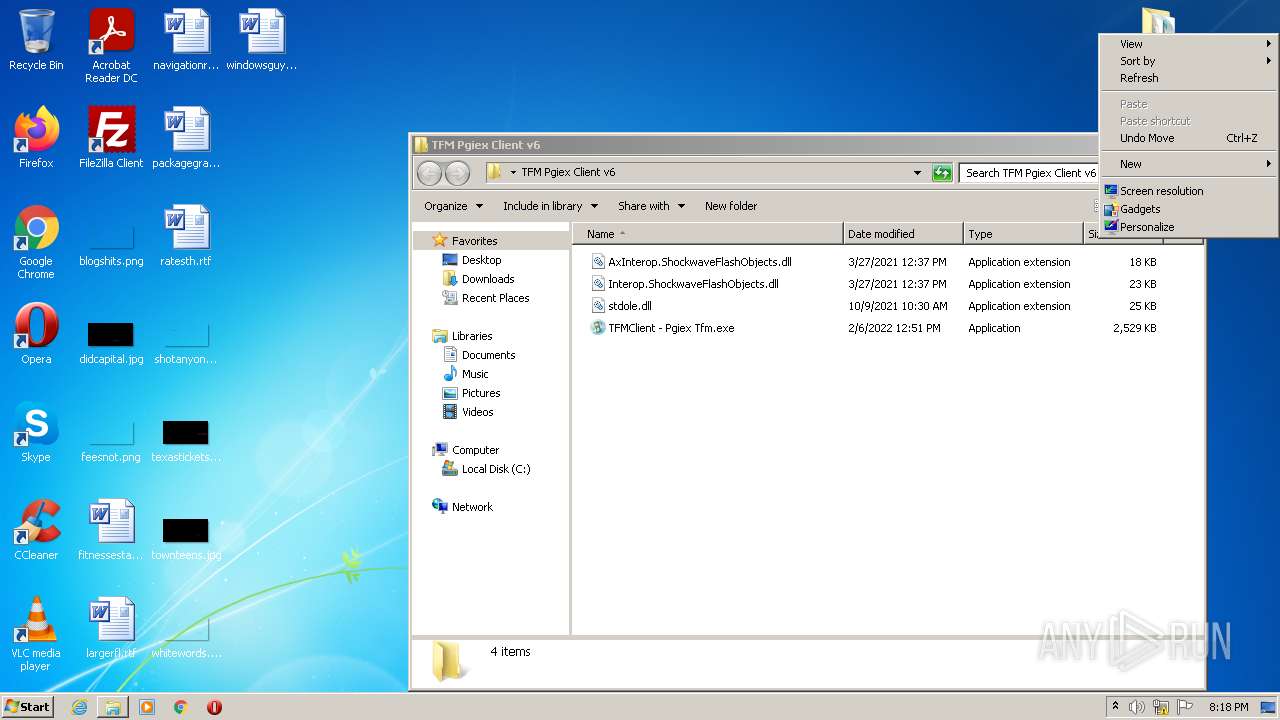Viewport: 1280px width, 720px height.
Task: Select ratesth.rtf desktop file
Action: pos(186,236)
